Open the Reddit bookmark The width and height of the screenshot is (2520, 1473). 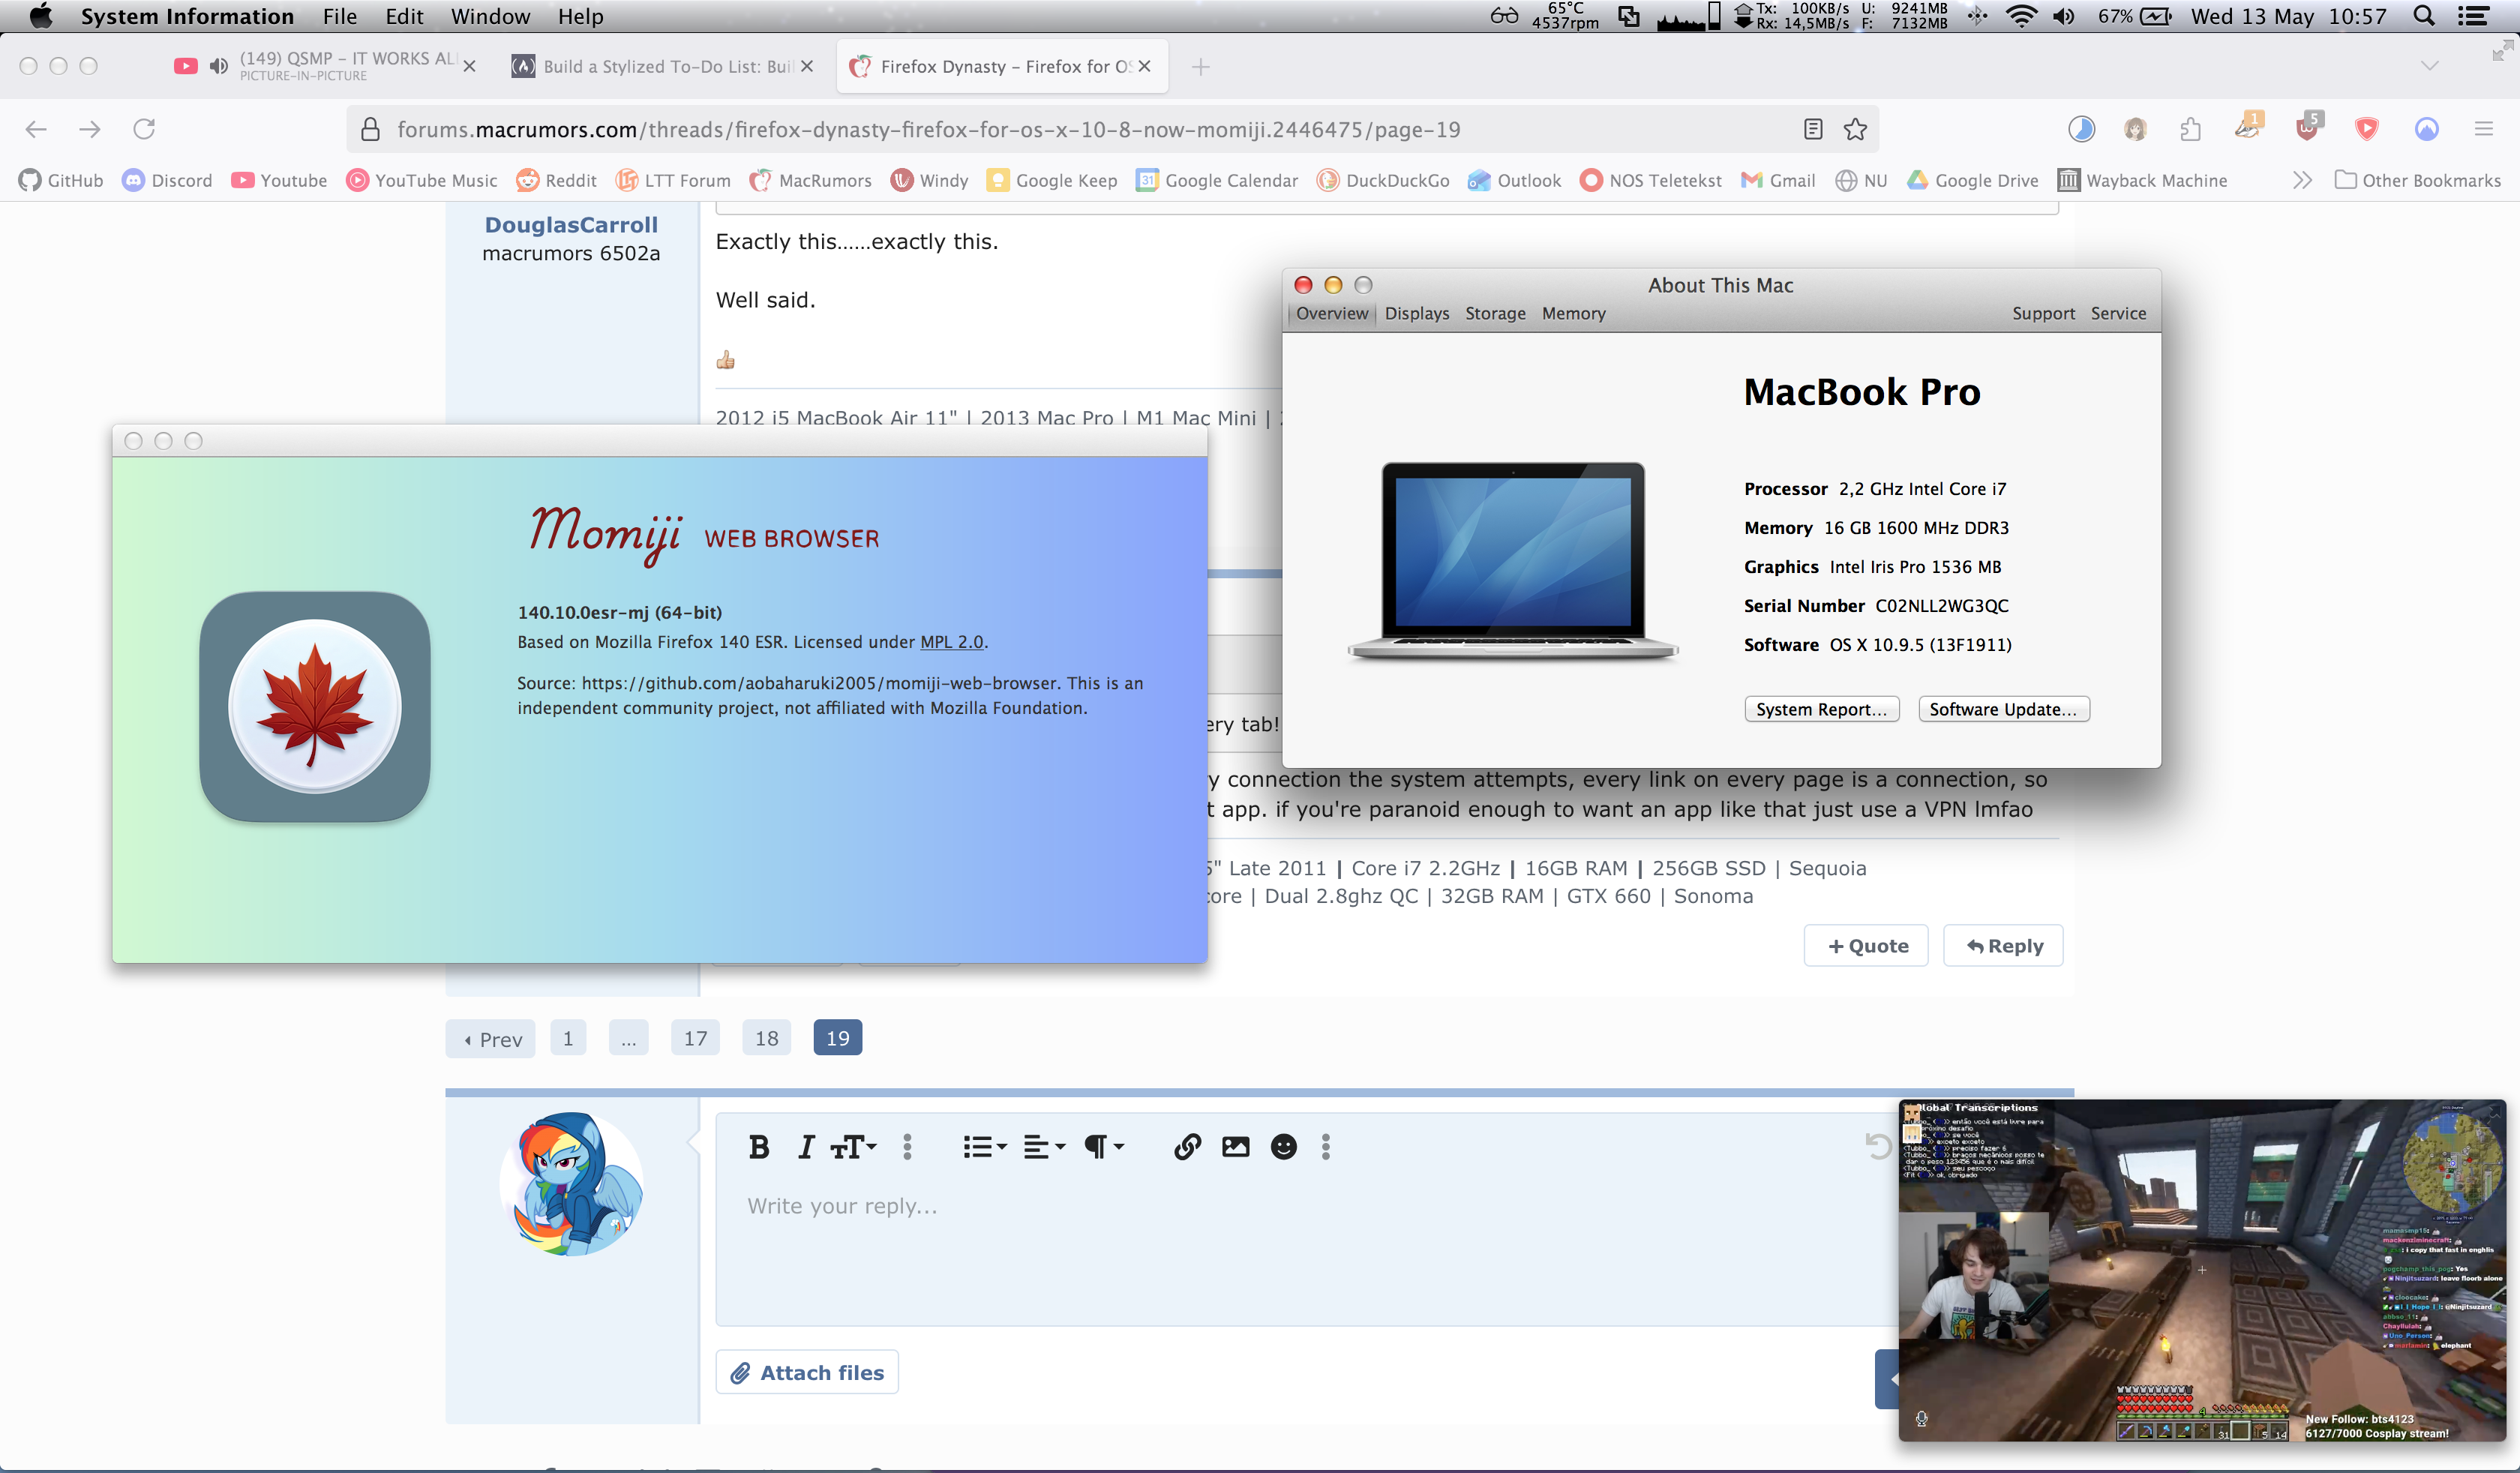tap(556, 180)
